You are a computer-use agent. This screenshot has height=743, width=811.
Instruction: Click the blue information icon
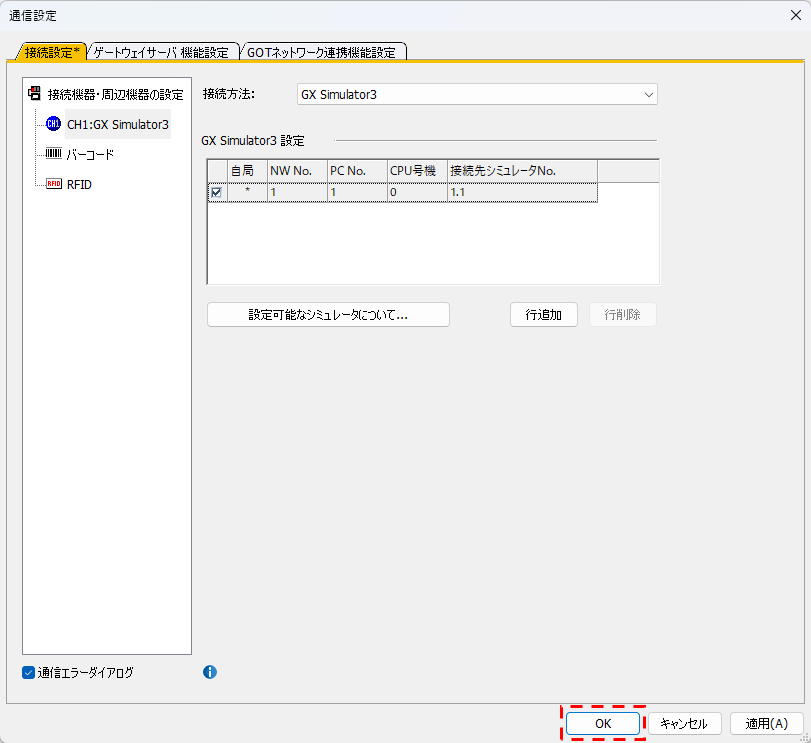coord(210,672)
